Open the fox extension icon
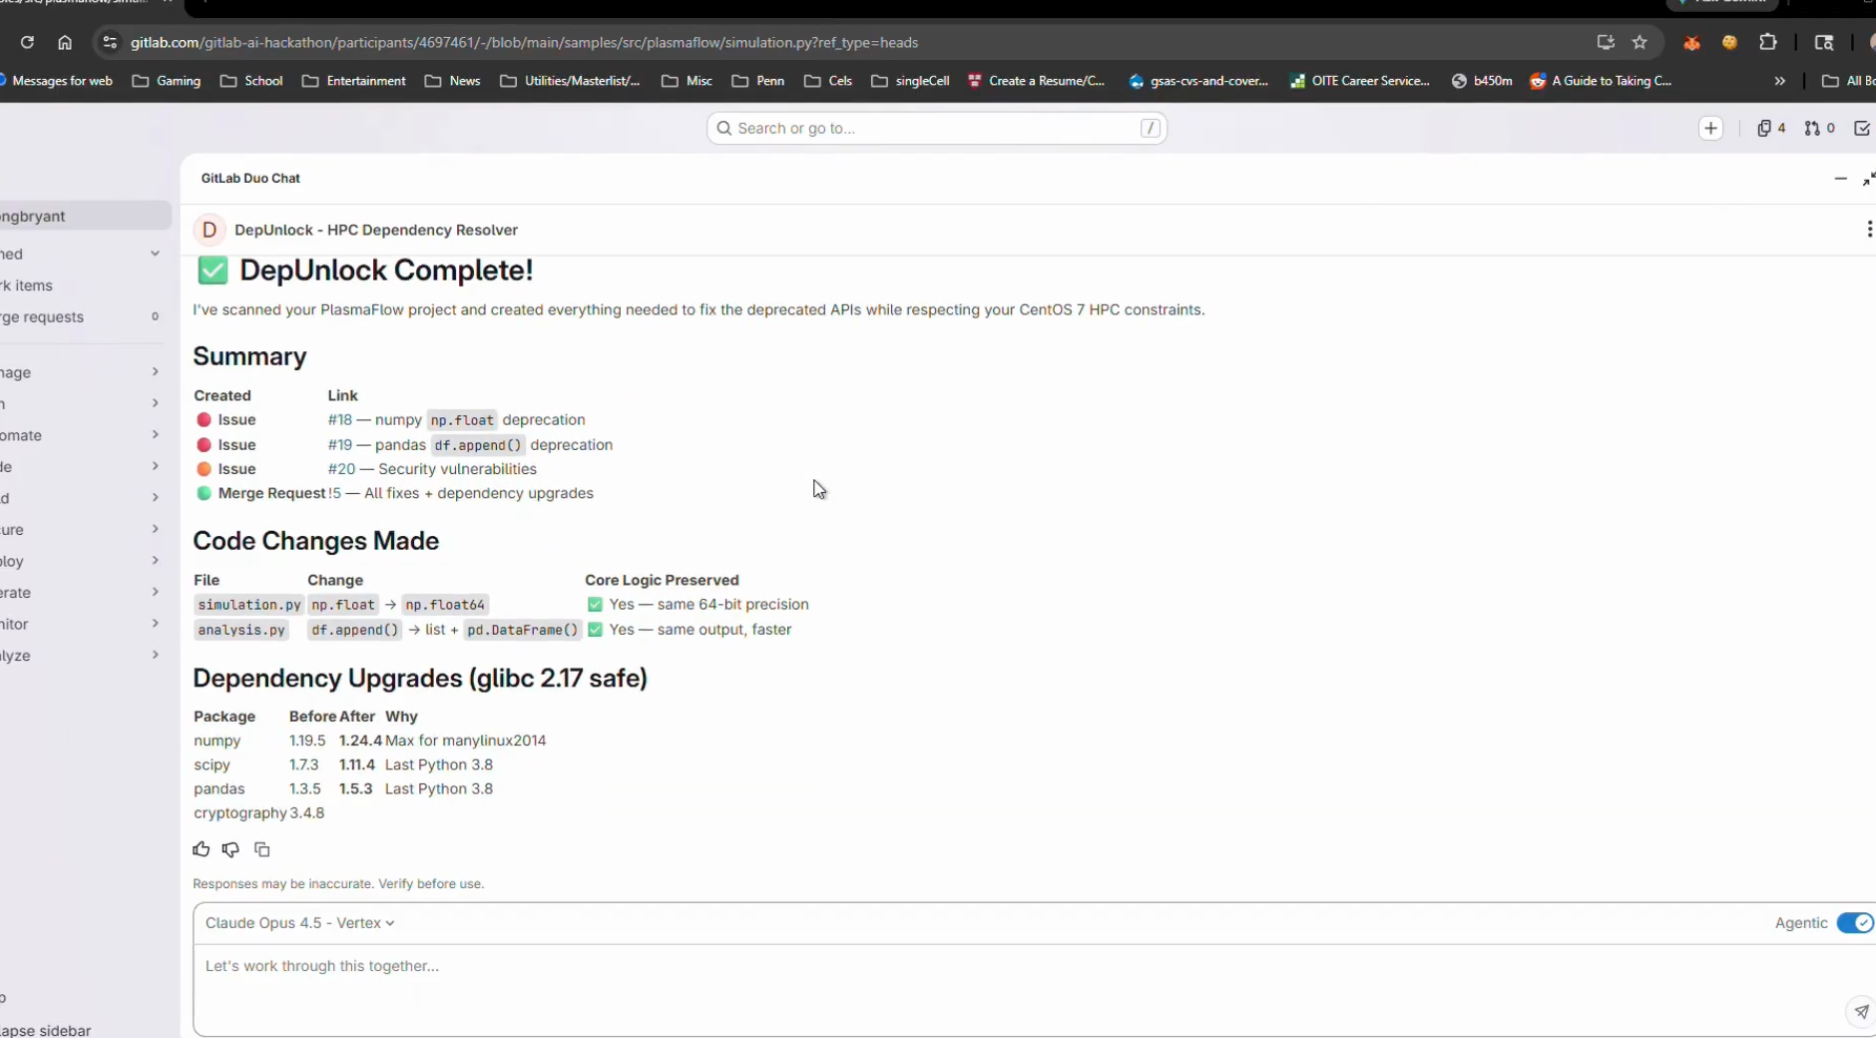Image resolution: width=1876 pixels, height=1038 pixels. (1692, 42)
